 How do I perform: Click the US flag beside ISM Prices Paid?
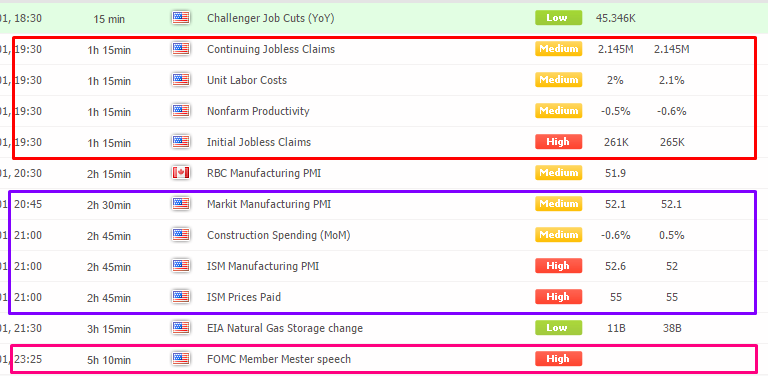181,297
